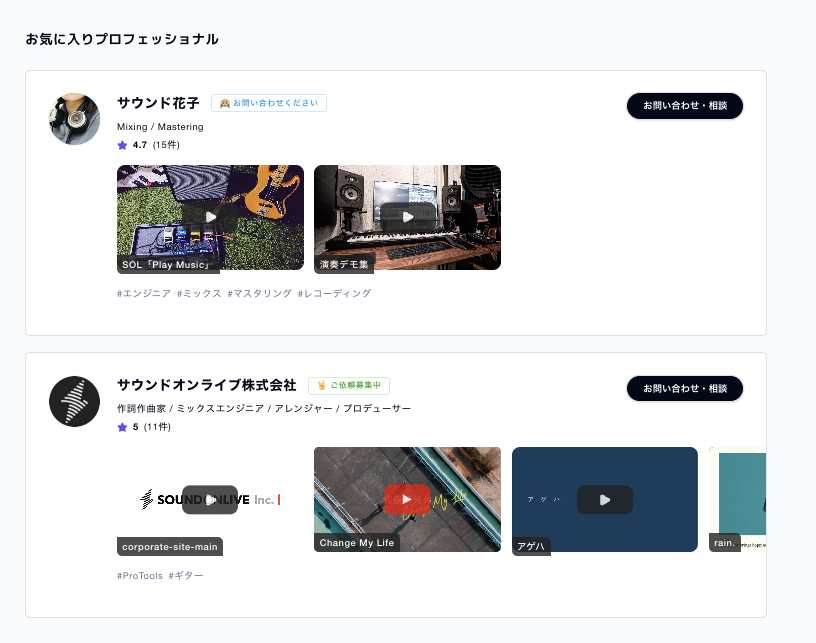This screenshot has height=643, width=816.
Task: Open the rain. thumbnail
Action: click(737, 499)
